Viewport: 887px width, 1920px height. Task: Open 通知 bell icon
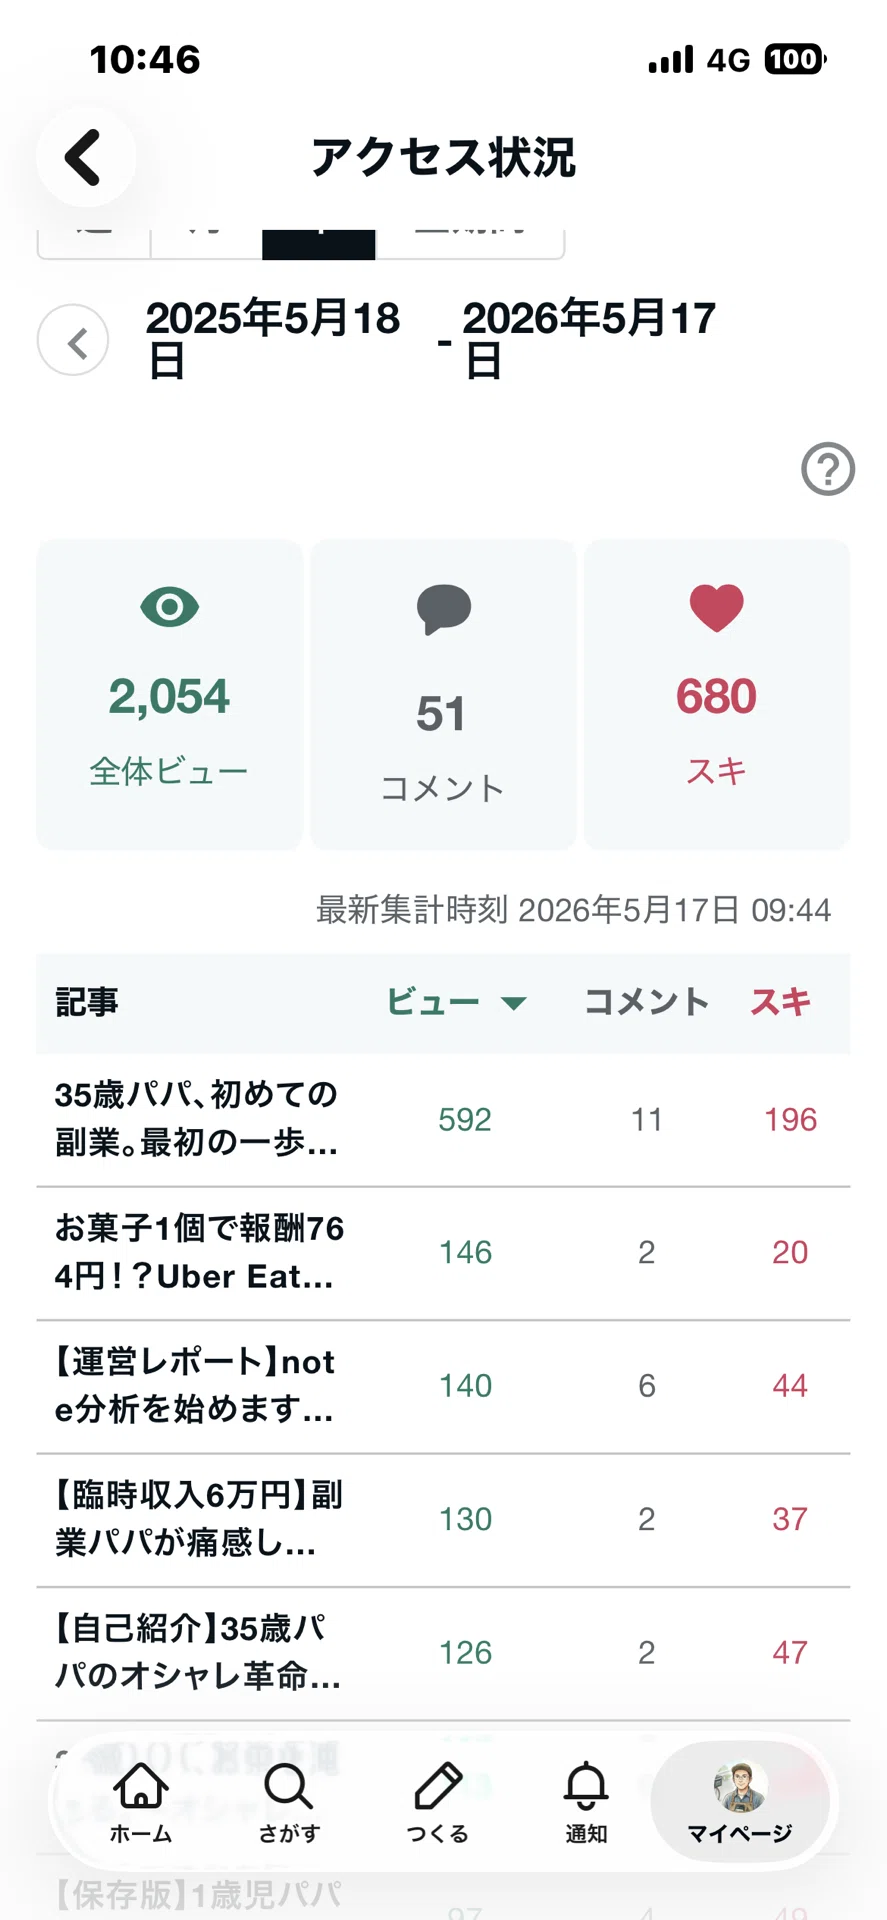[x=586, y=1802]
